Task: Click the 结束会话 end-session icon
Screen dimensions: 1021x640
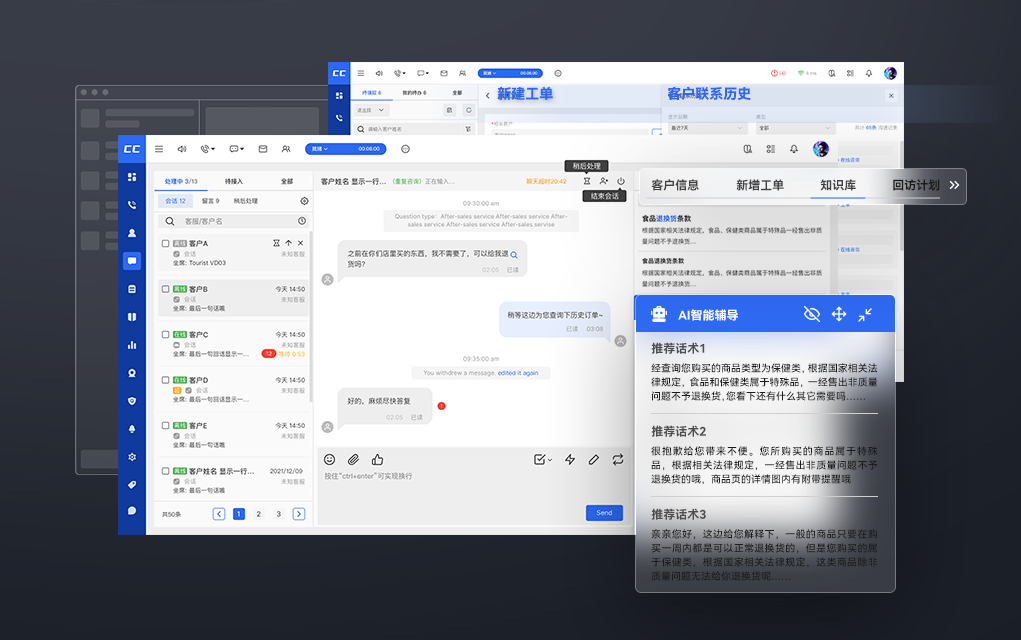Action: coord(622,182)
